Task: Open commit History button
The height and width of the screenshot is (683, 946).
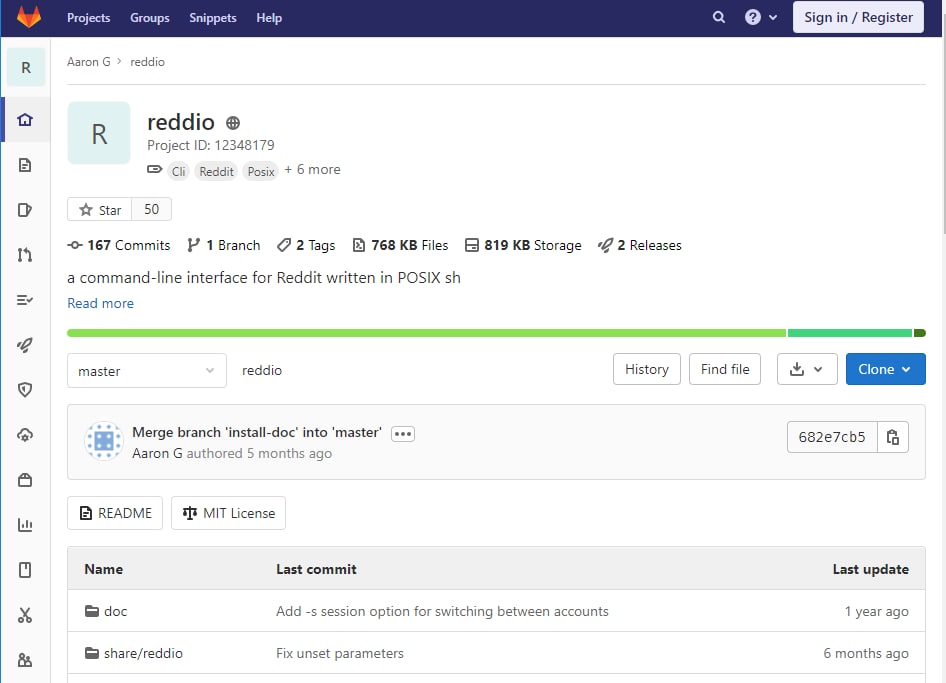Action: coord(647,369)
